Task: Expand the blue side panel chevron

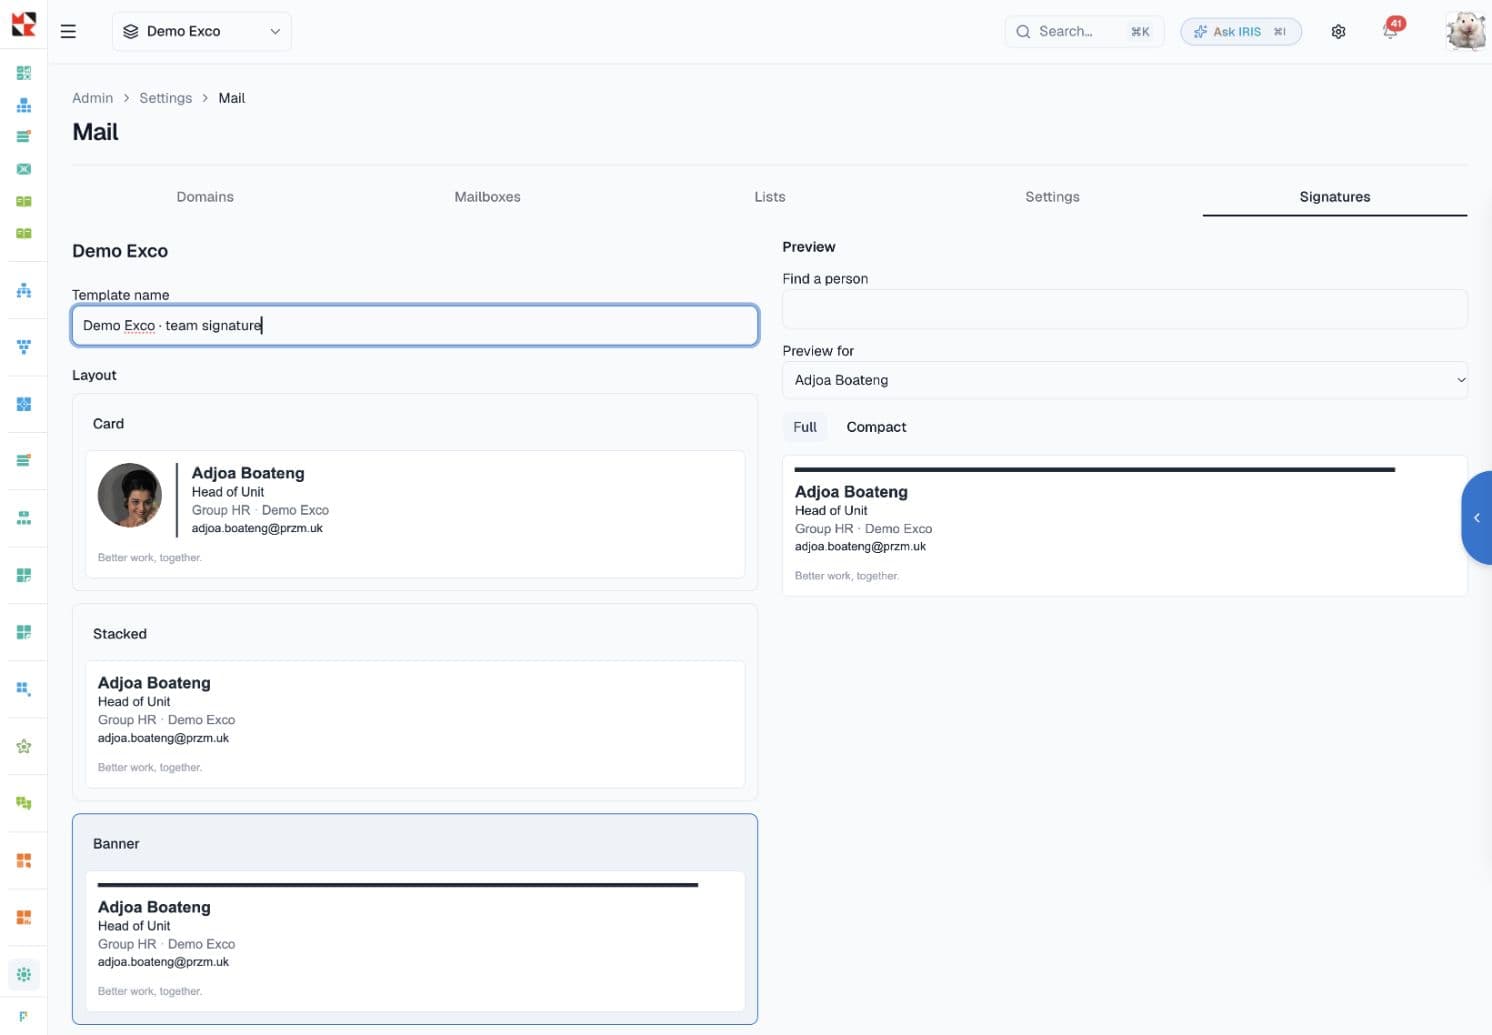Action: [1477, 518]
